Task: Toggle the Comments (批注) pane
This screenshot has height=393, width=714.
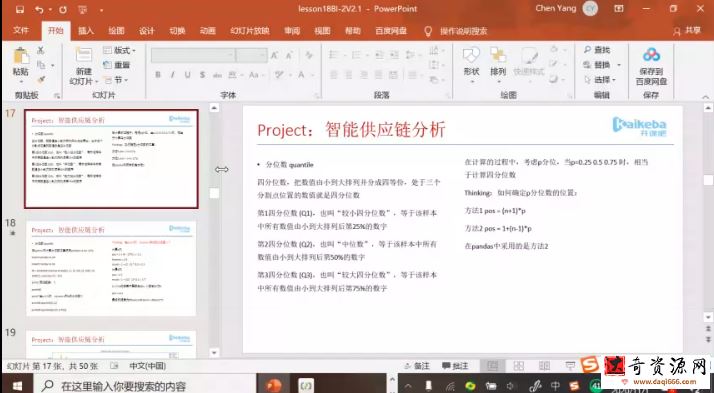Action: [x=456, y=366]
